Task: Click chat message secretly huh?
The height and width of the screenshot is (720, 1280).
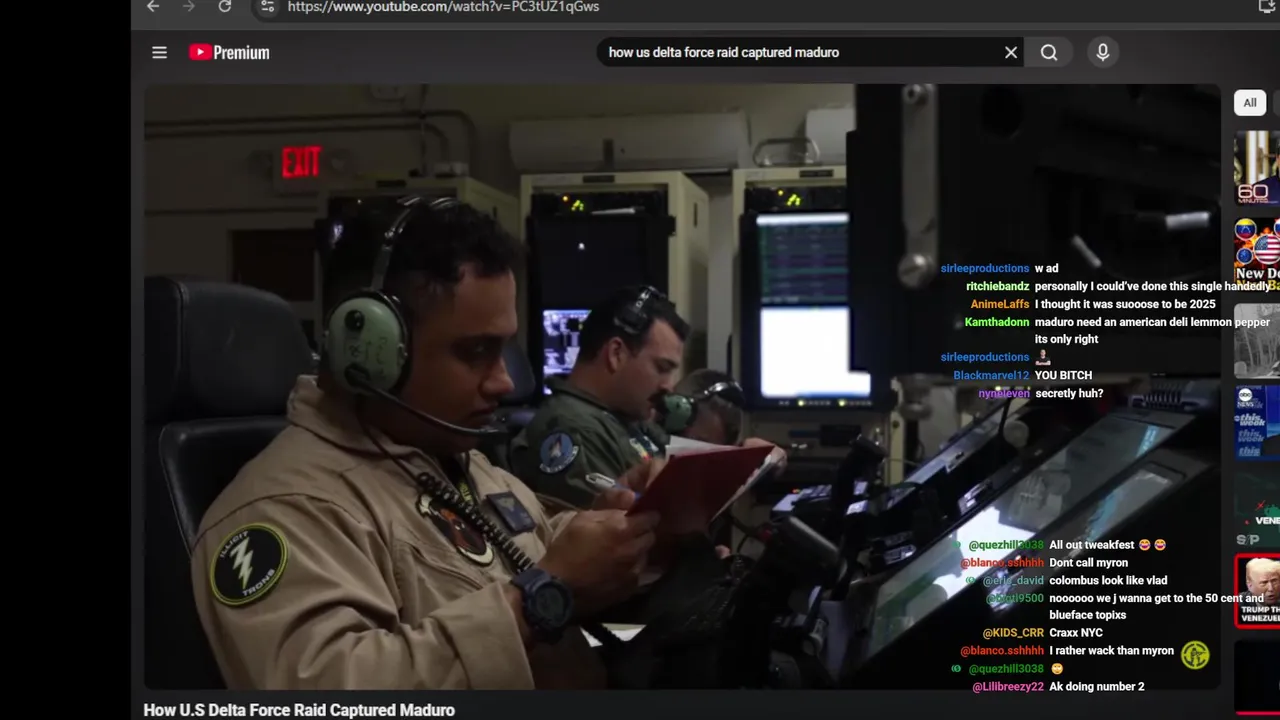Action: point(1069,393)
